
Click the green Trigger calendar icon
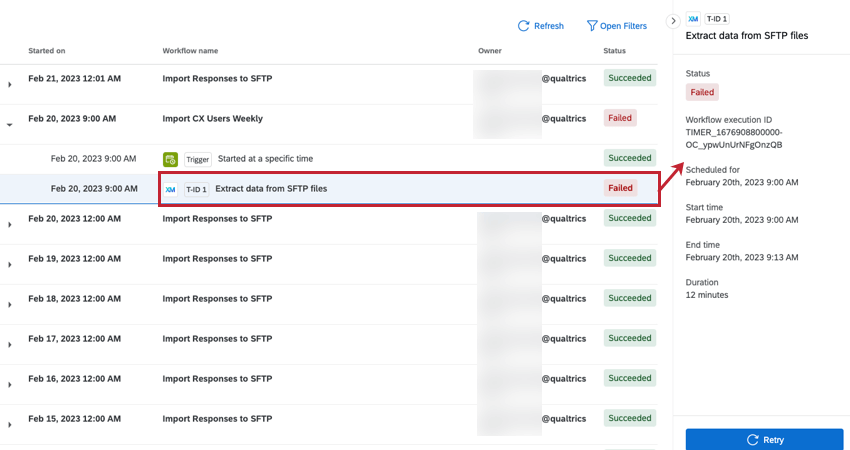click(171, 158)
